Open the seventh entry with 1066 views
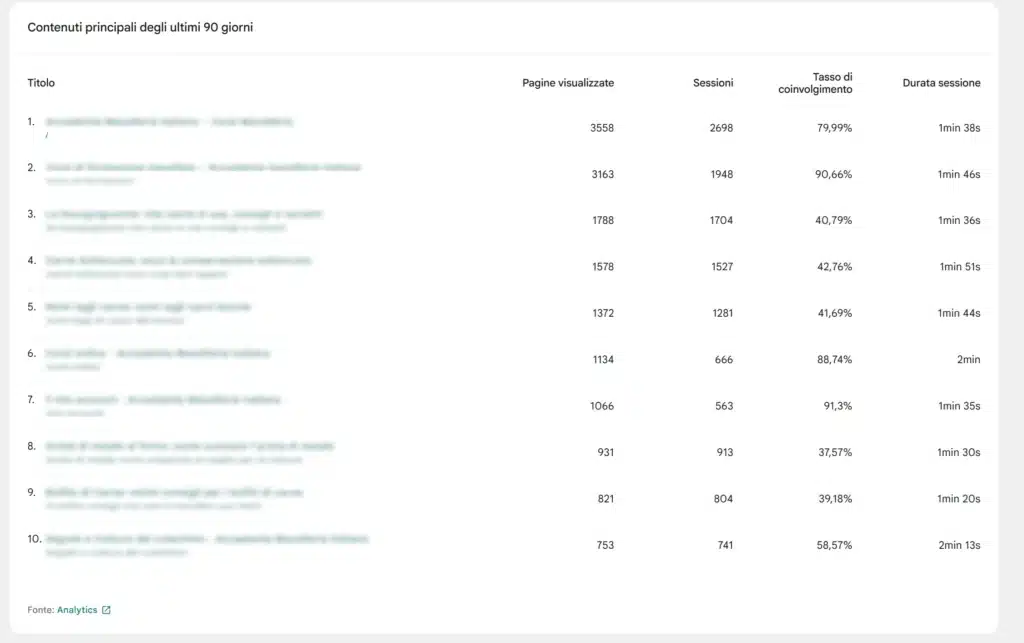Screen dimensions: 1024x643 pyautogui.click(x=158, y=399)
